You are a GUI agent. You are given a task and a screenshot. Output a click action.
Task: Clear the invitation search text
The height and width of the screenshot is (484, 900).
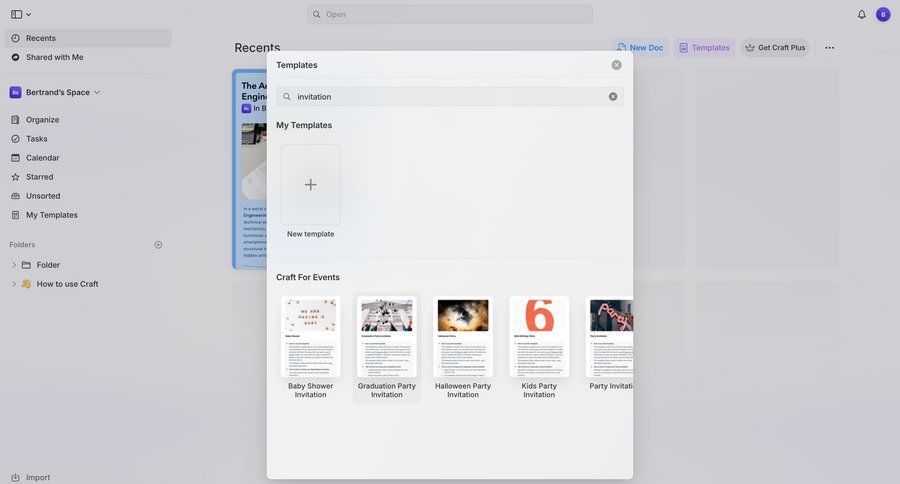[x=613, y=96]
